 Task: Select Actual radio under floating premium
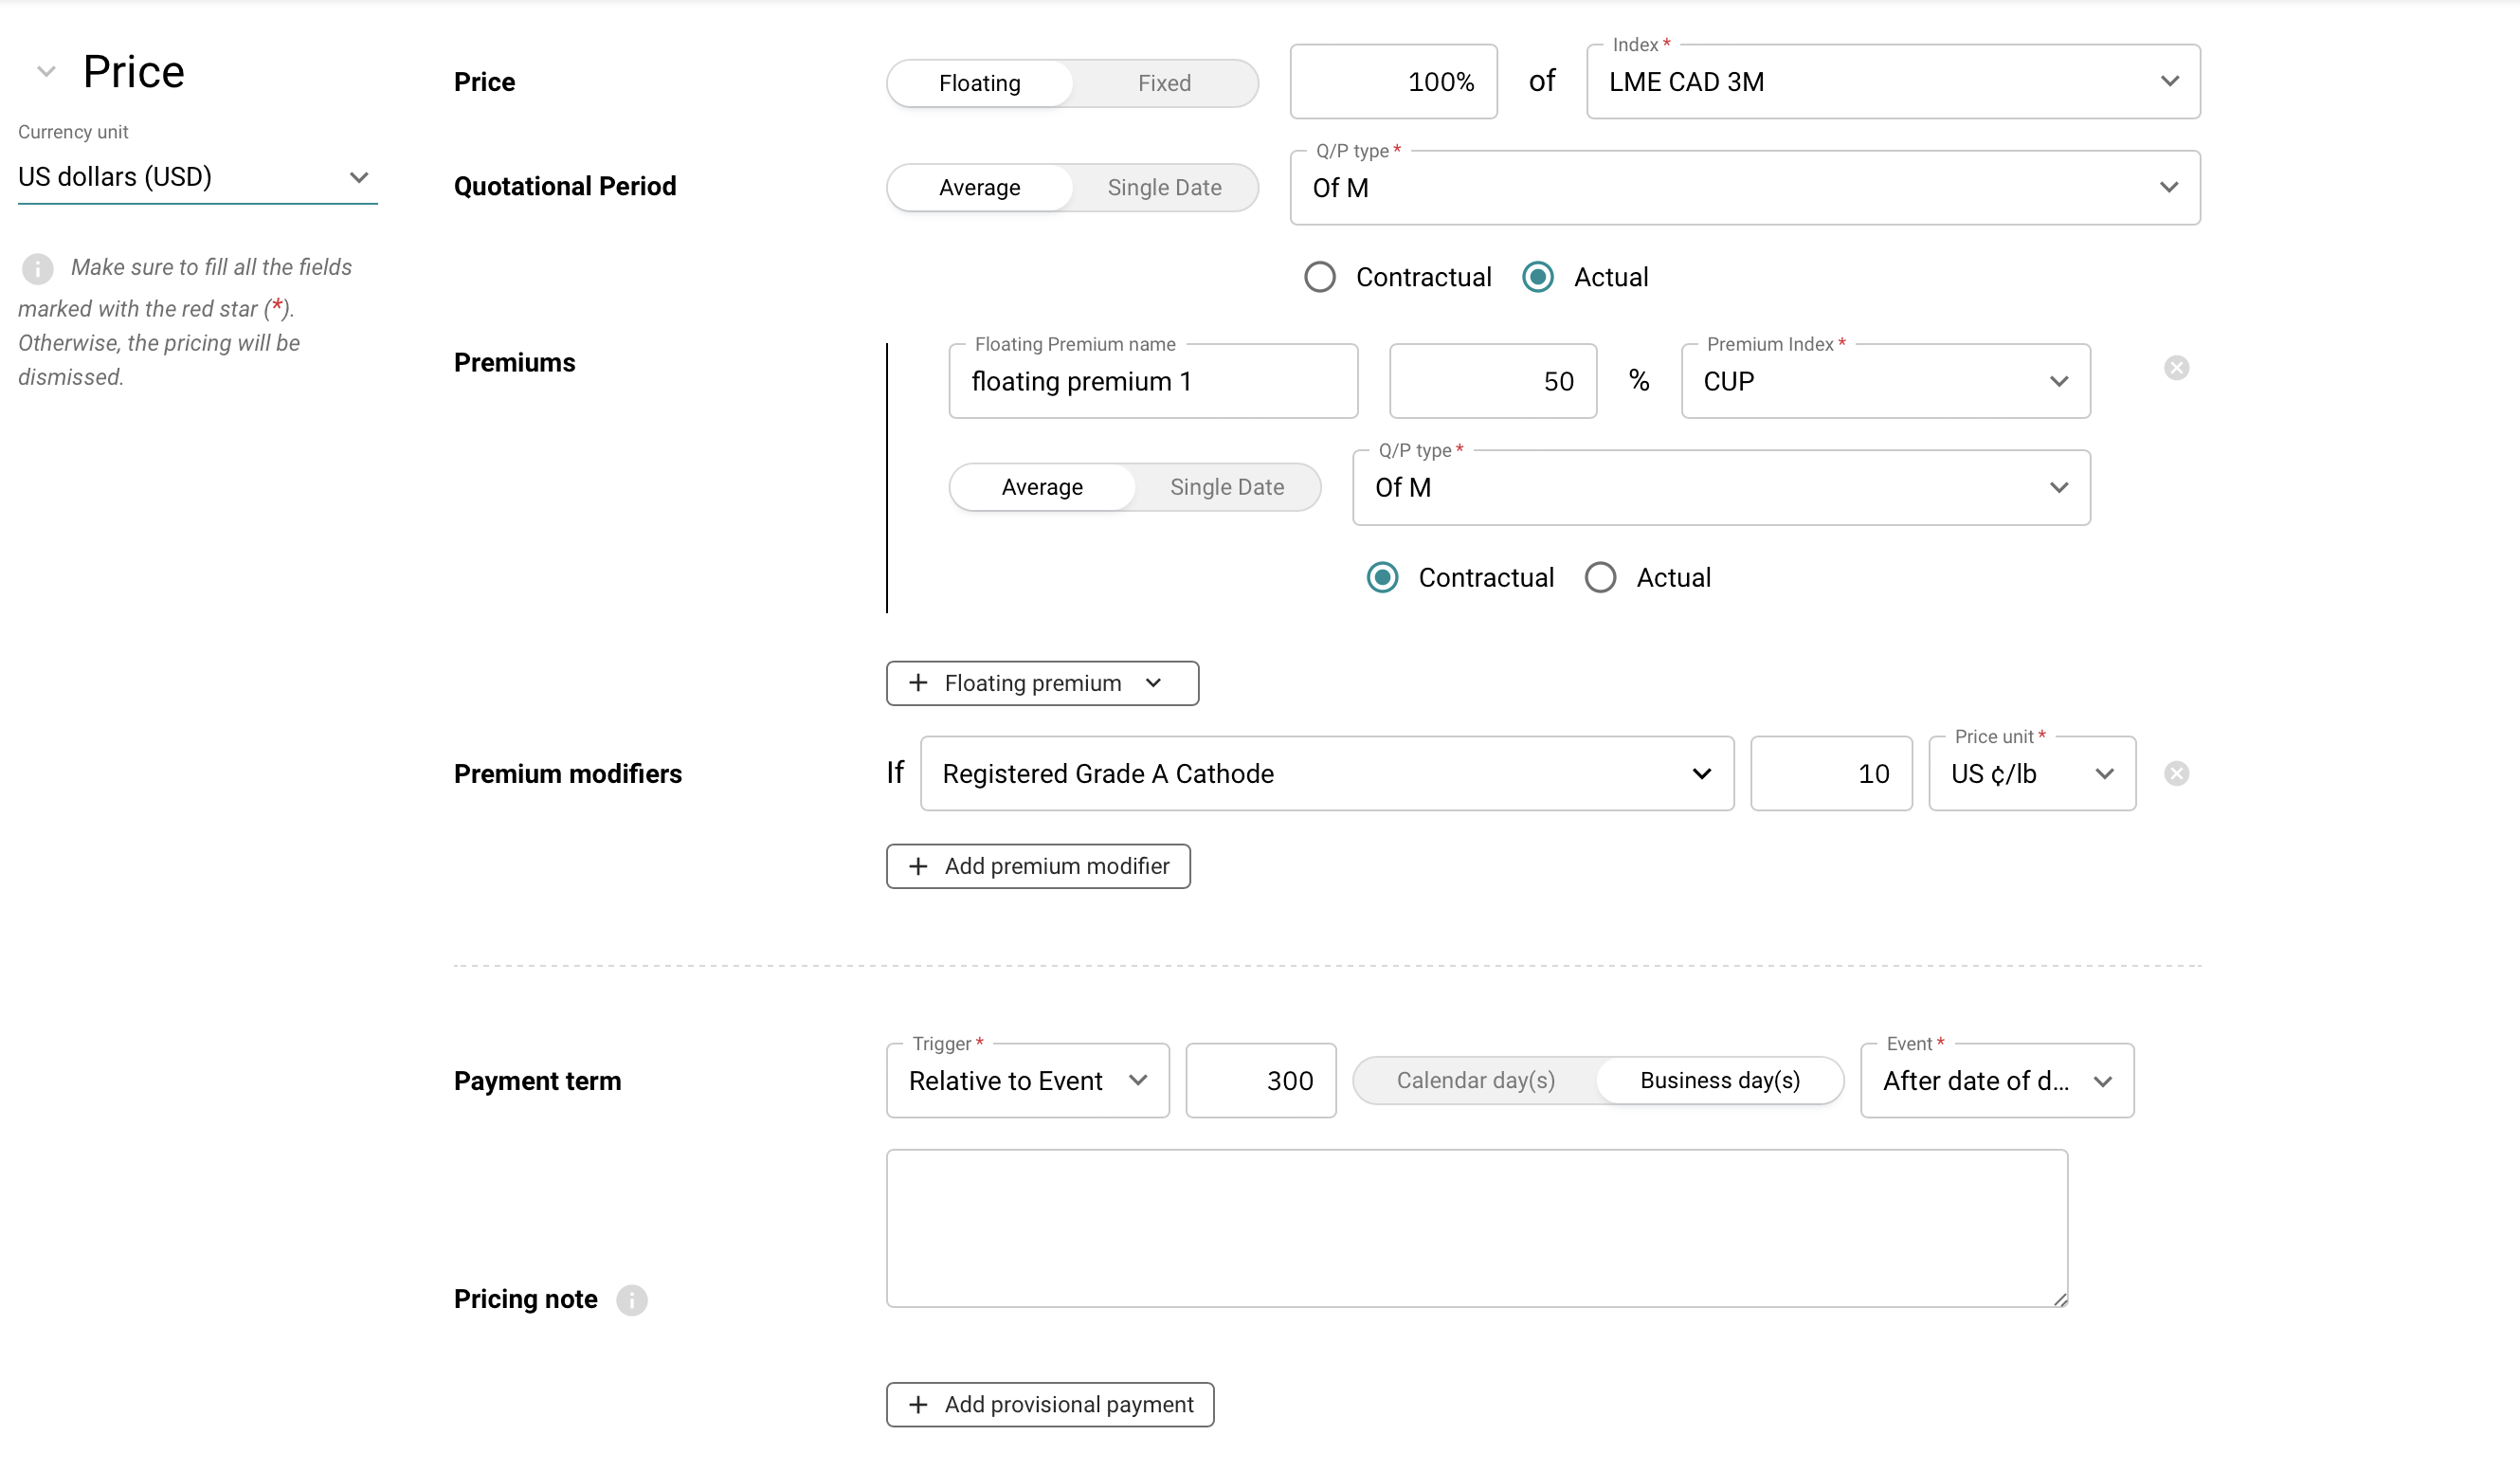tap(1600, 578)
